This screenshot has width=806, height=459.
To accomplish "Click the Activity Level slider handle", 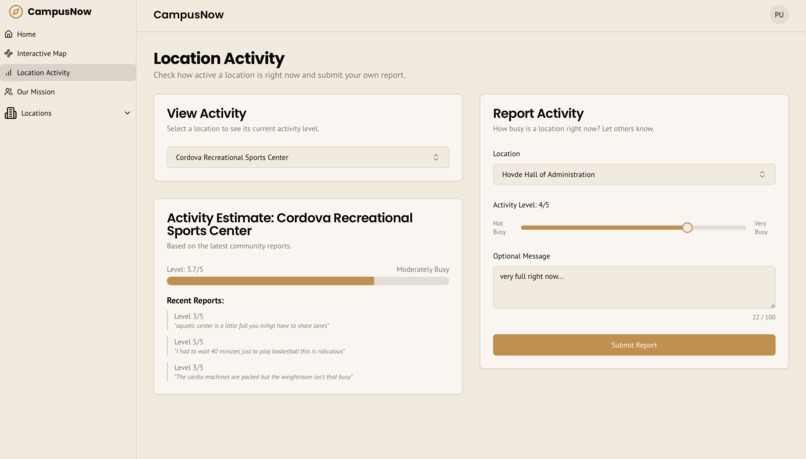I will [687, 227].
